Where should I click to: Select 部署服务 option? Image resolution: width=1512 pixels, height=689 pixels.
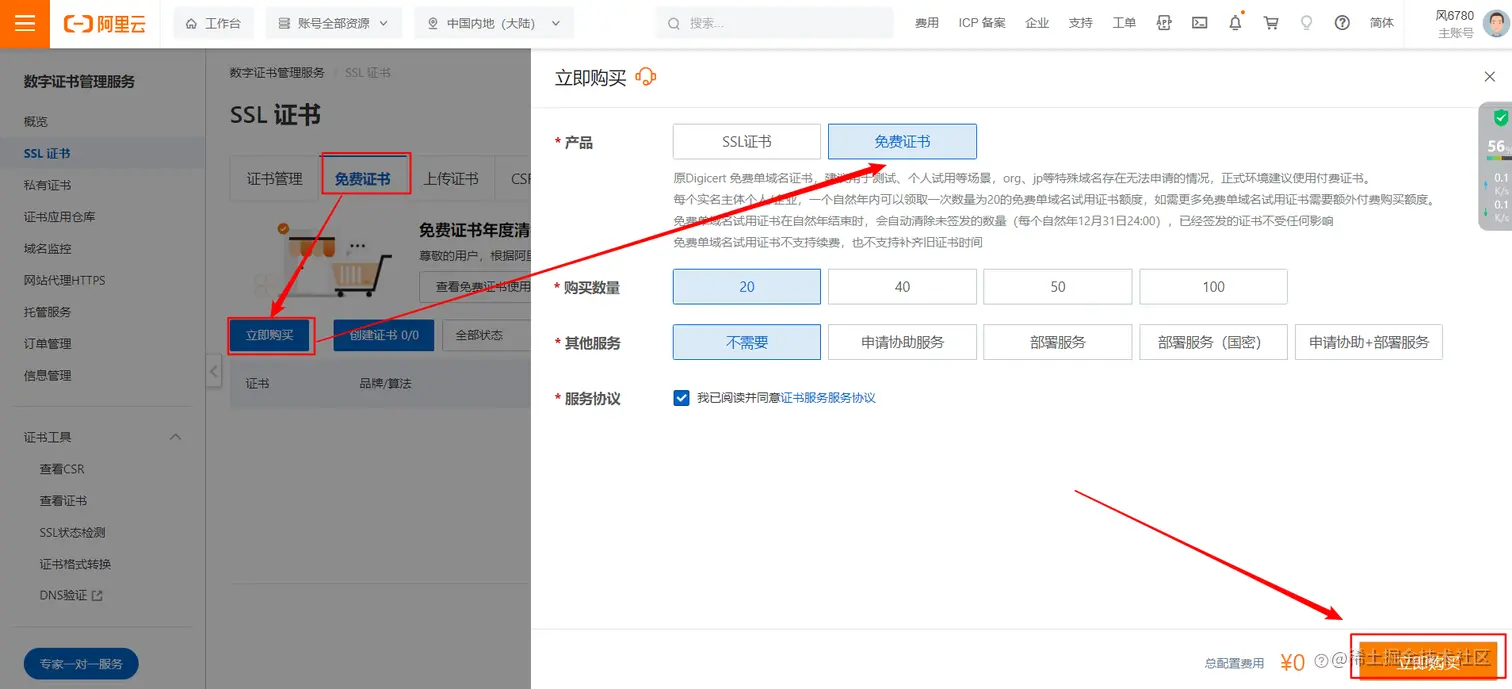pos(1058,342)
